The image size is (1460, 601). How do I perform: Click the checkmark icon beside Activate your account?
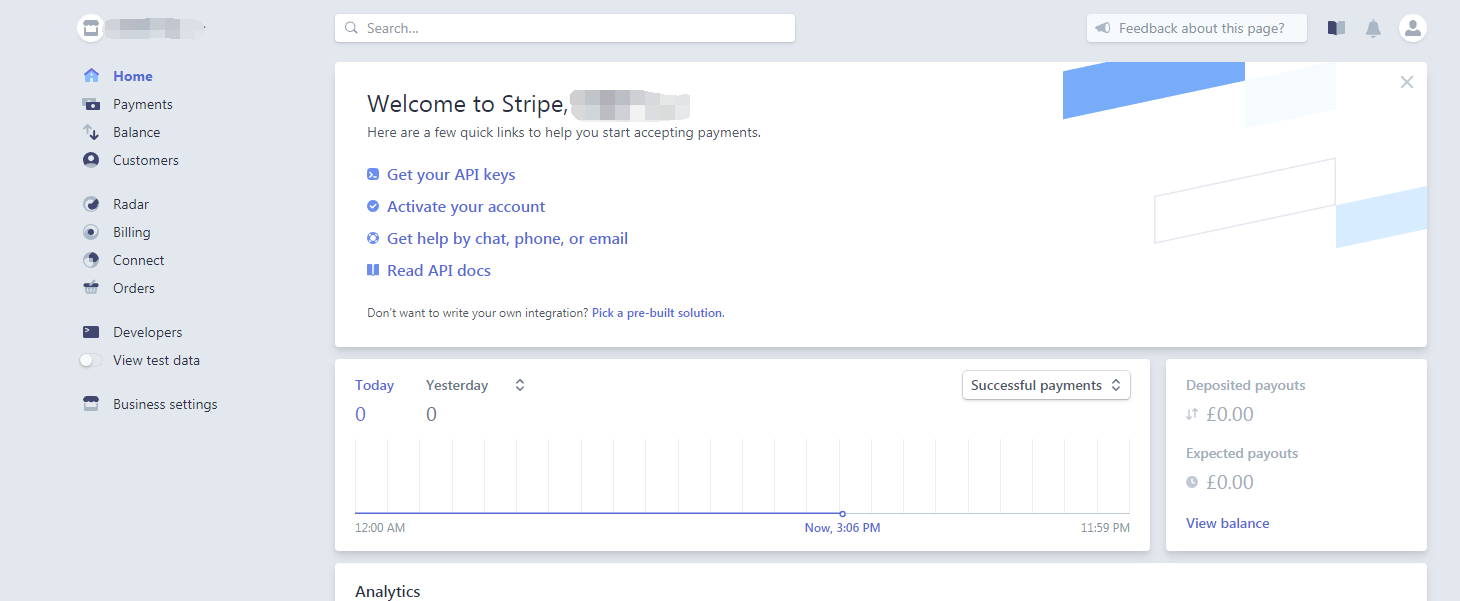point(373,206)
